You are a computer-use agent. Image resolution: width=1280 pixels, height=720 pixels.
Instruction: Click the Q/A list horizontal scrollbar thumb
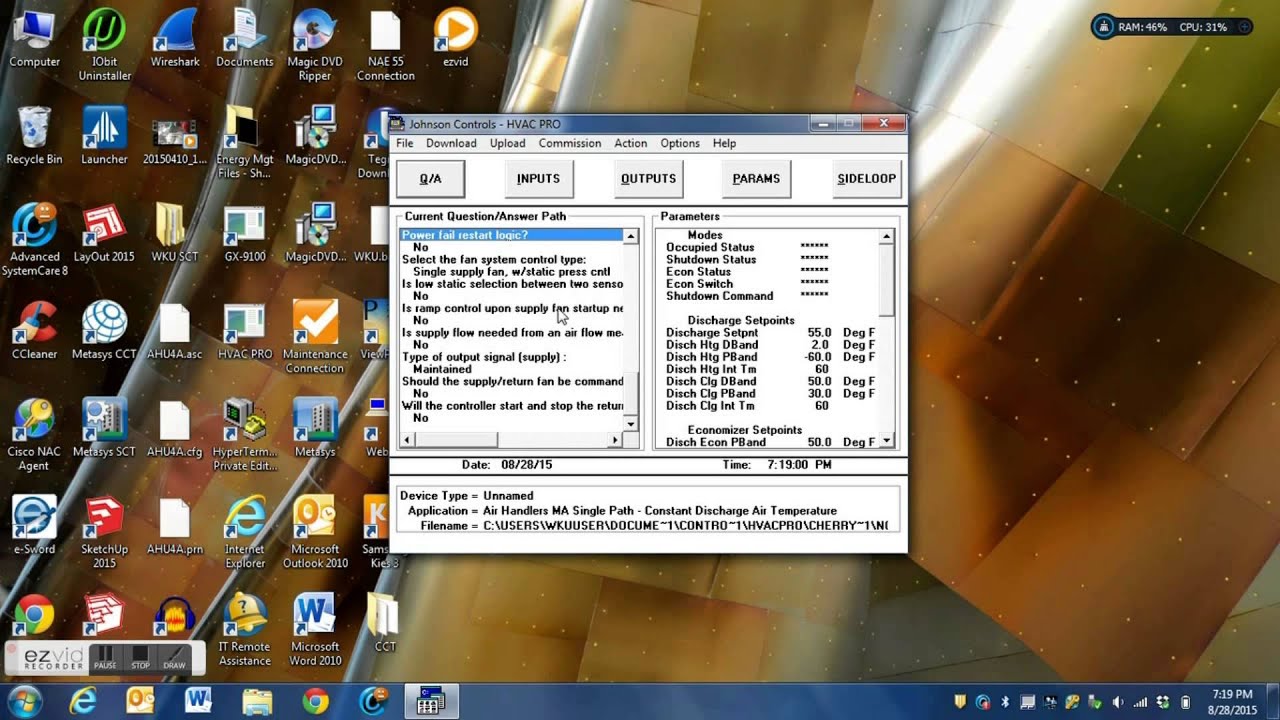pos(455,440)
